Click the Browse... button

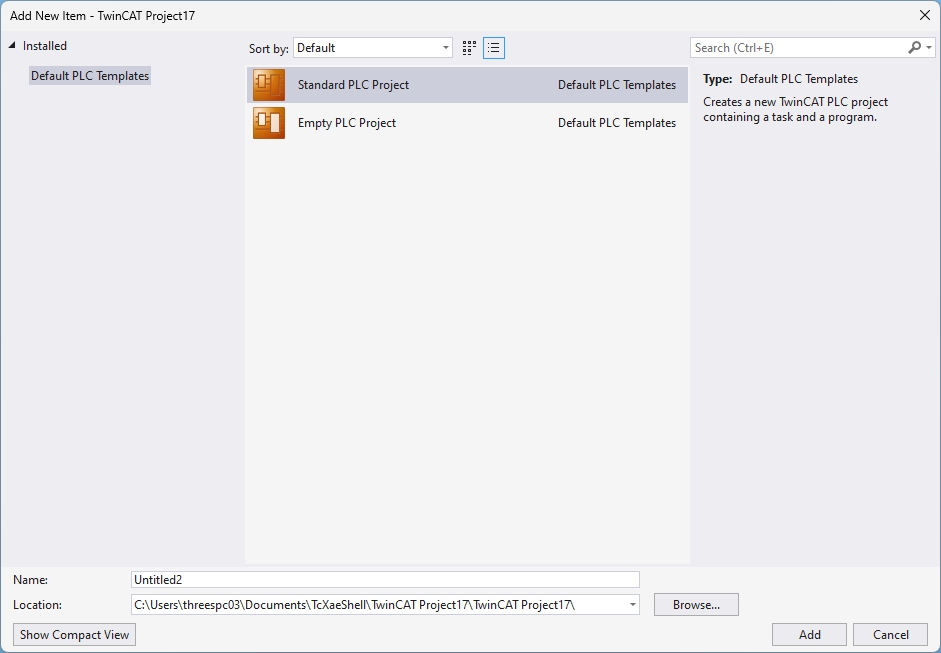pyautogui.click(x=696, y=604)
